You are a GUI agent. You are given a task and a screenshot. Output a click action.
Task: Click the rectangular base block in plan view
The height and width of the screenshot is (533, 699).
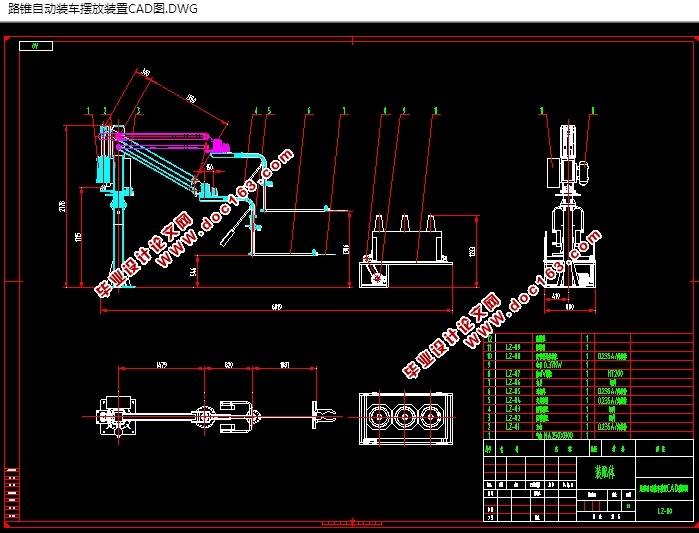[x=117, y=417]
